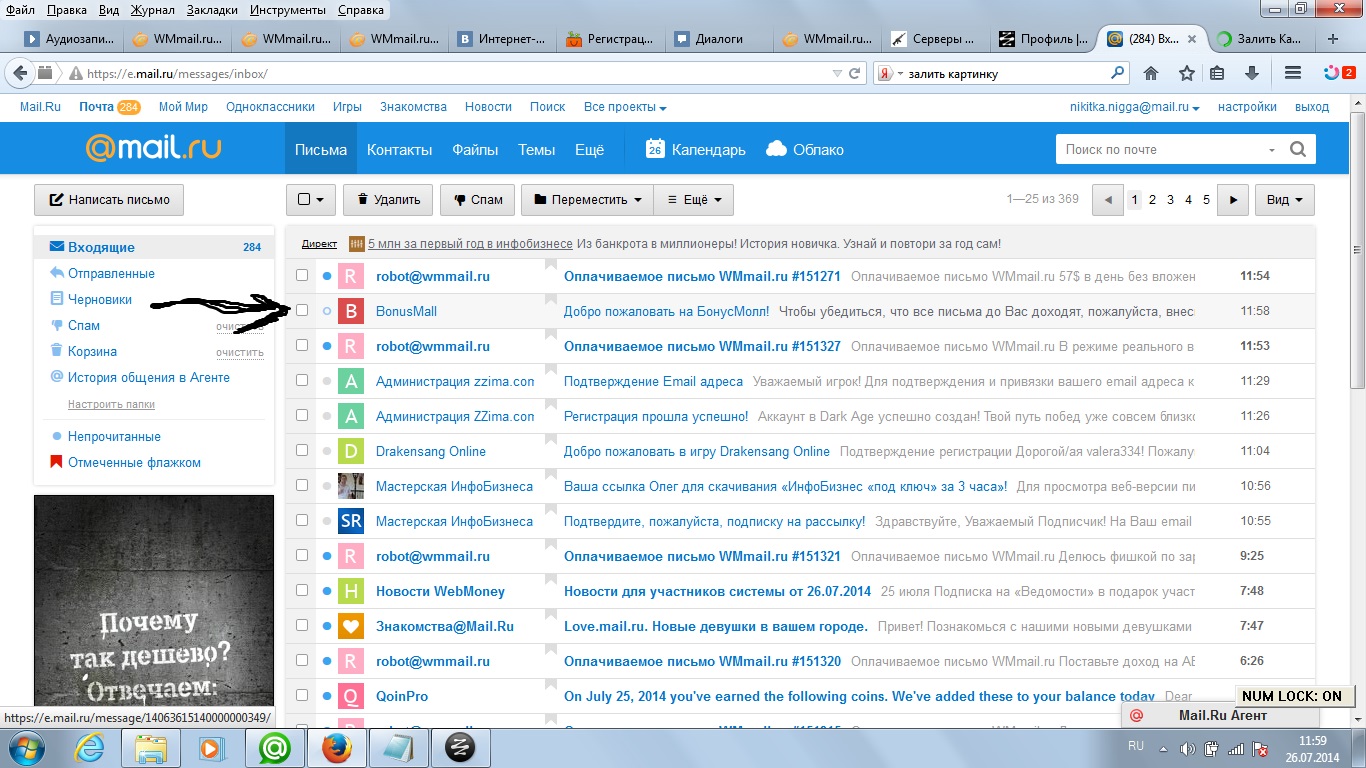Reload the page using the refresh icon
This screenshot has width=1366, height=768.
pos(855,73)
